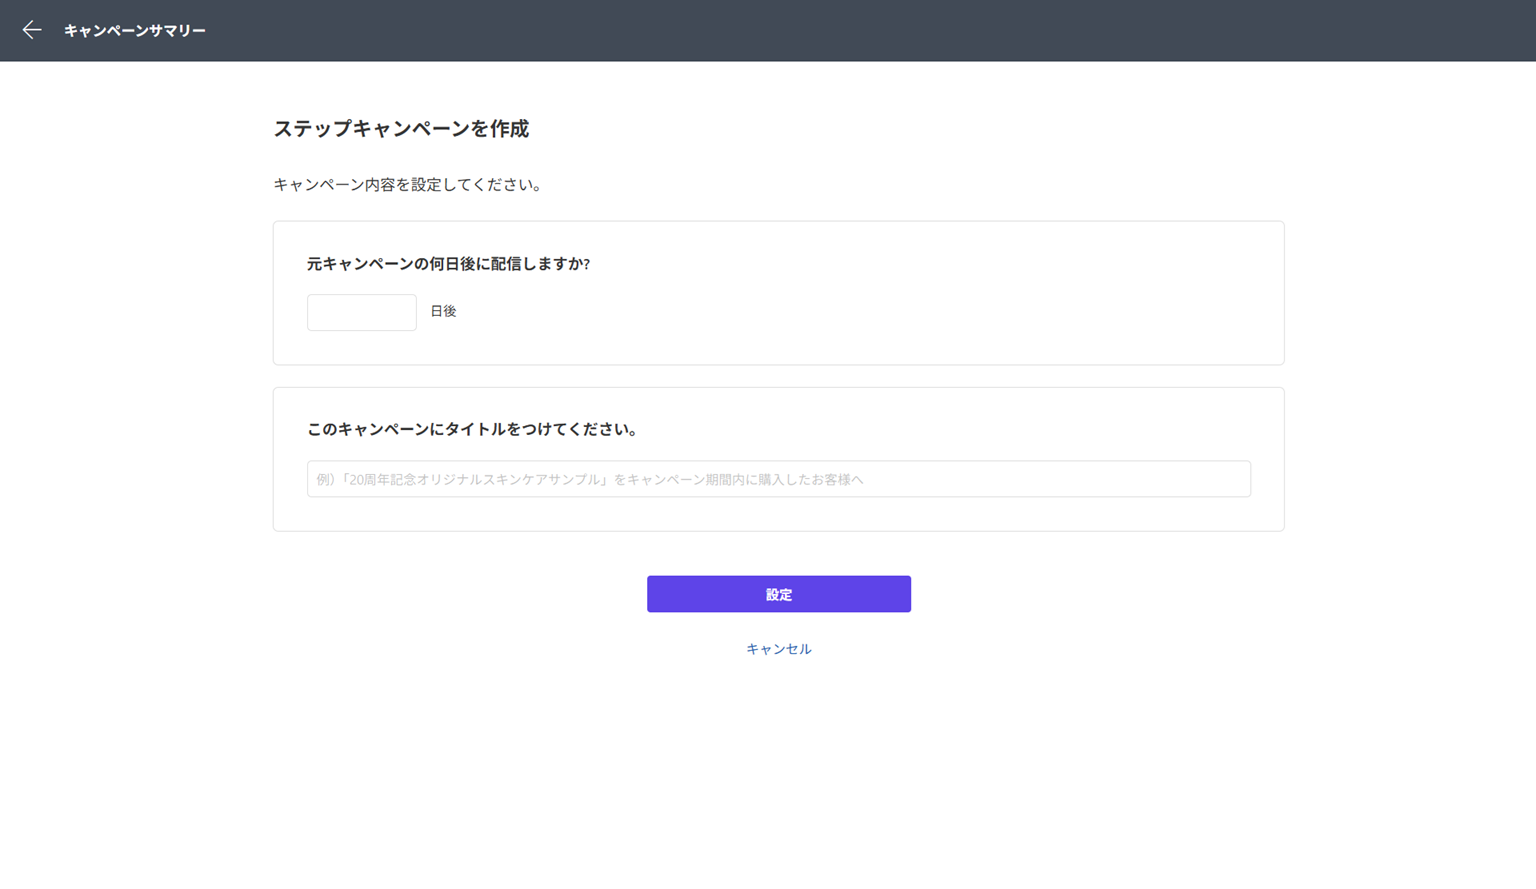Focus the days-after number input field
The width and height of the screenshot is (1536, 889).
click(361, 312)
